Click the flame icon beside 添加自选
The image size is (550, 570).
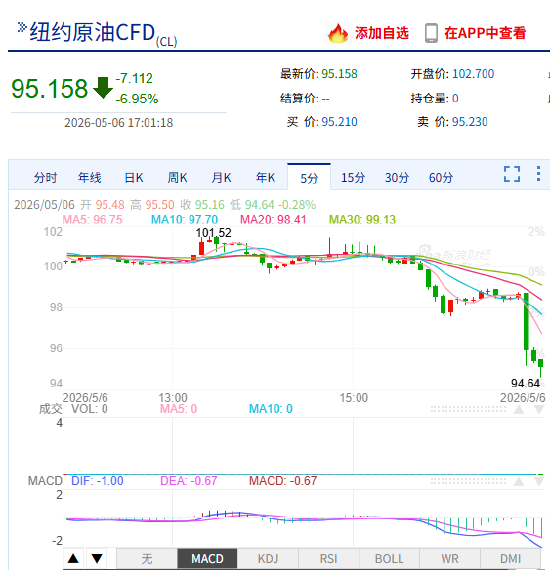tap(338, 33)
